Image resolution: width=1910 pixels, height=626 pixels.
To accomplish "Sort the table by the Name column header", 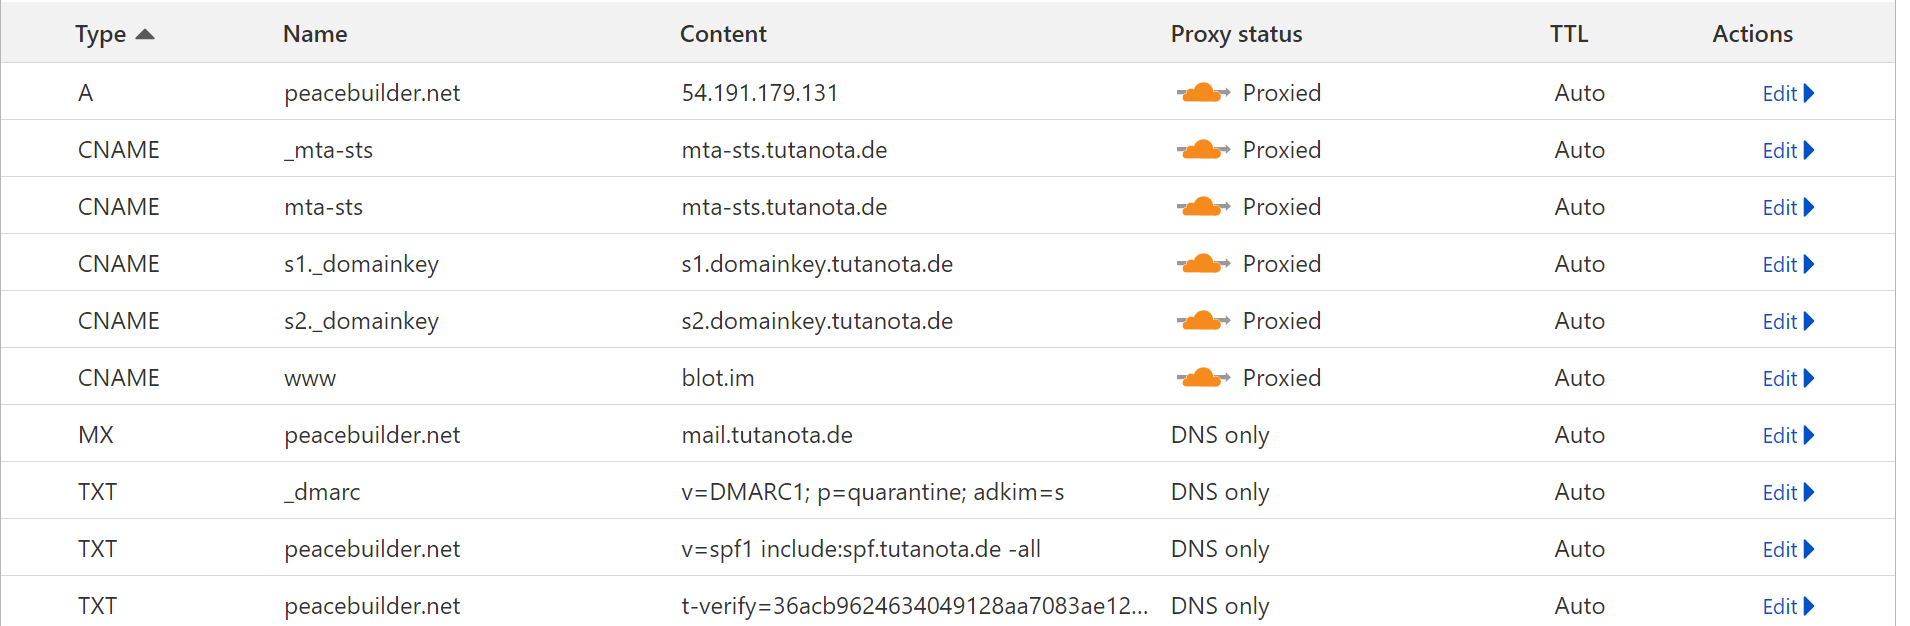I will click(x=315, y=34).
